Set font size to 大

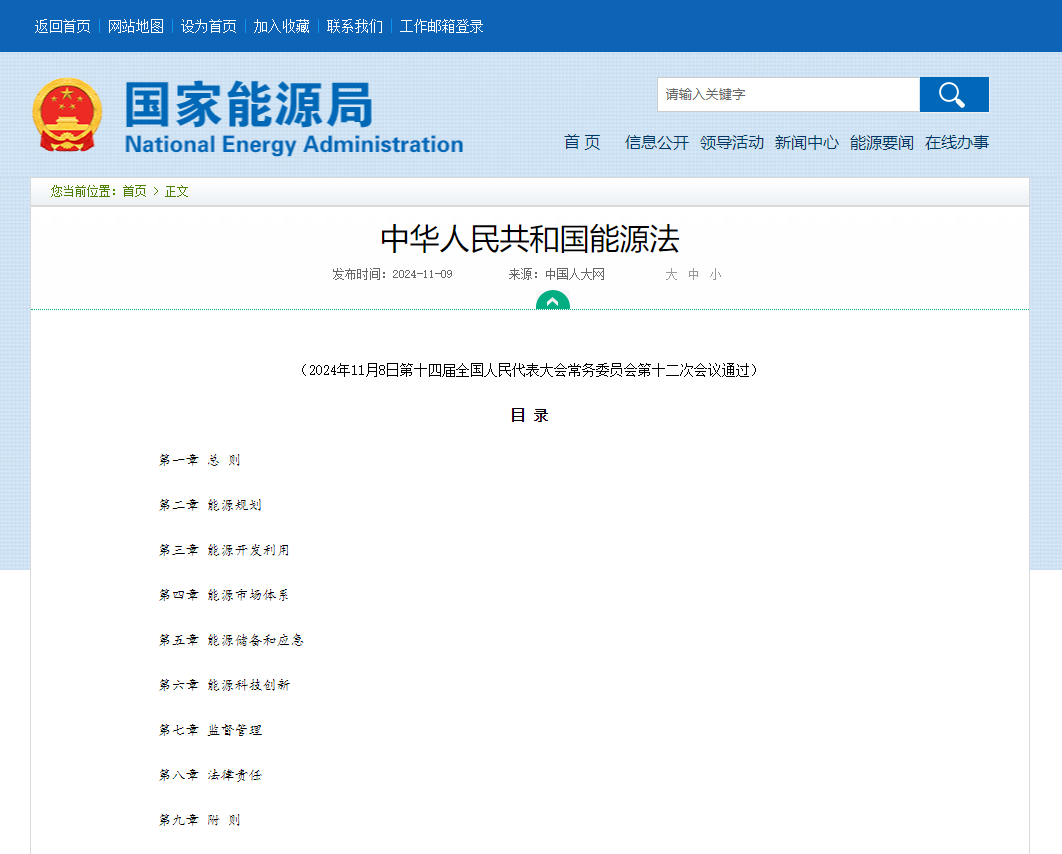(x=671, y=274)
